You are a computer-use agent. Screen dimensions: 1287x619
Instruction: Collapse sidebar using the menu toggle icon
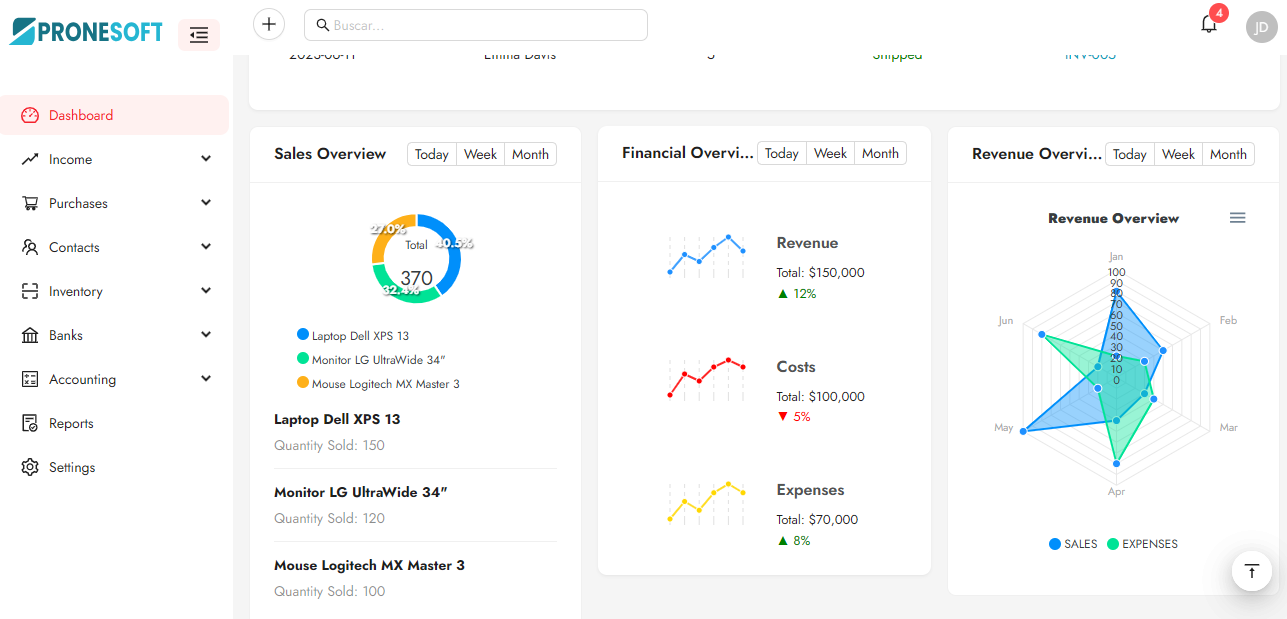199,35
